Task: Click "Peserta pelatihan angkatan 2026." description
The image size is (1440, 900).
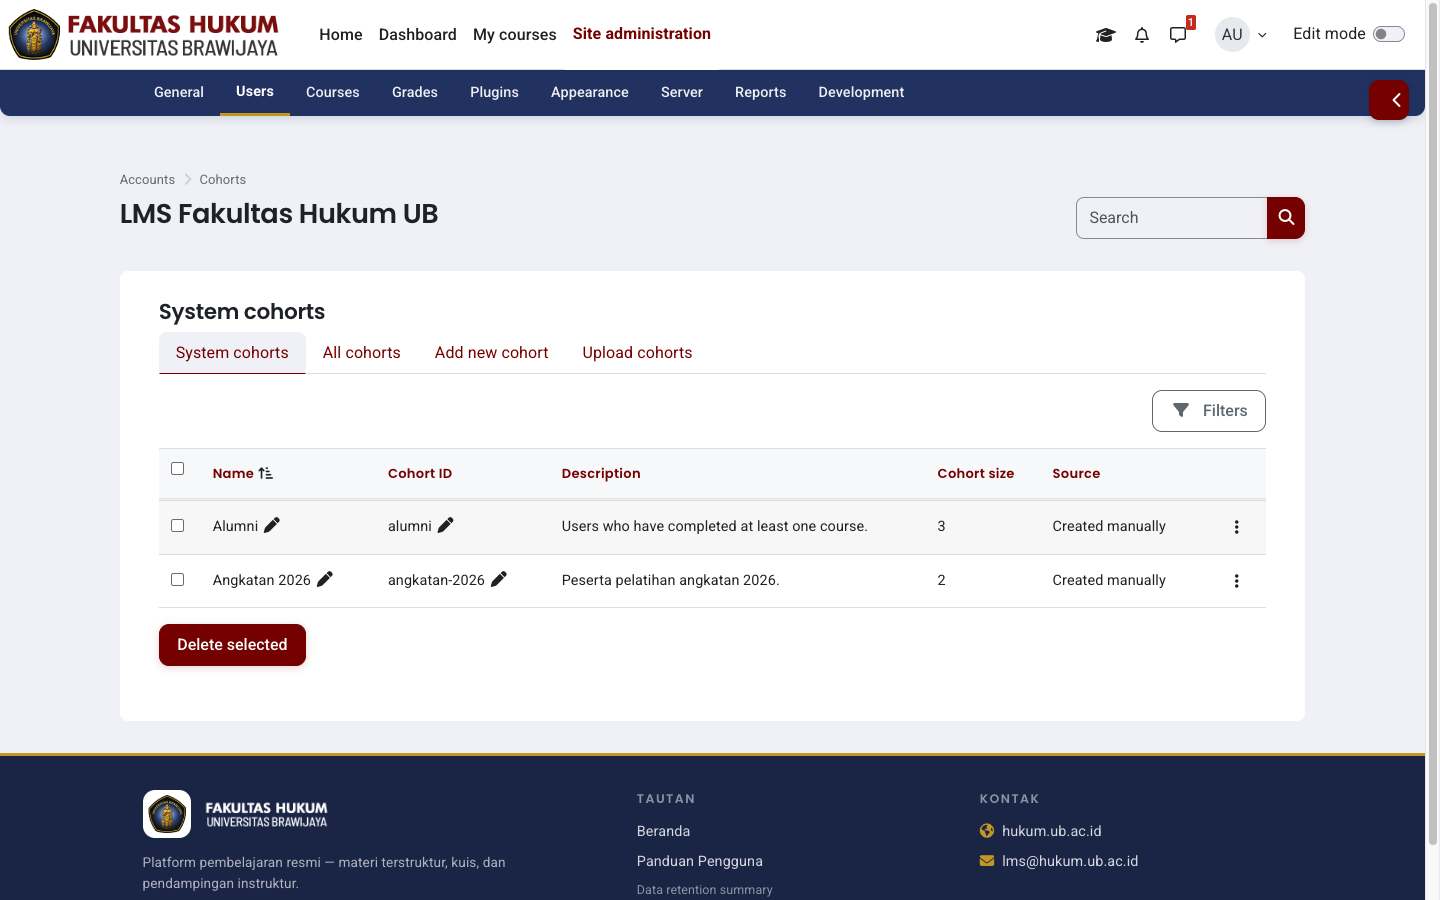Action: point(670,580)
